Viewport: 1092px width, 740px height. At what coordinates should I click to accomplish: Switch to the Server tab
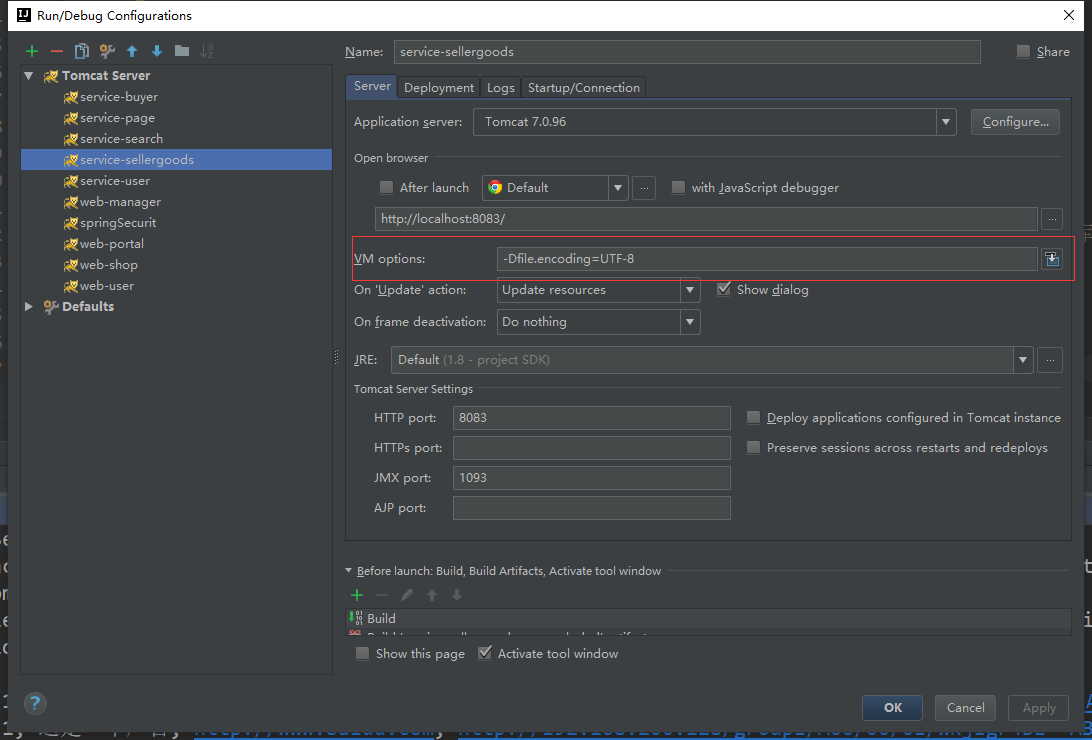point(372,86)
